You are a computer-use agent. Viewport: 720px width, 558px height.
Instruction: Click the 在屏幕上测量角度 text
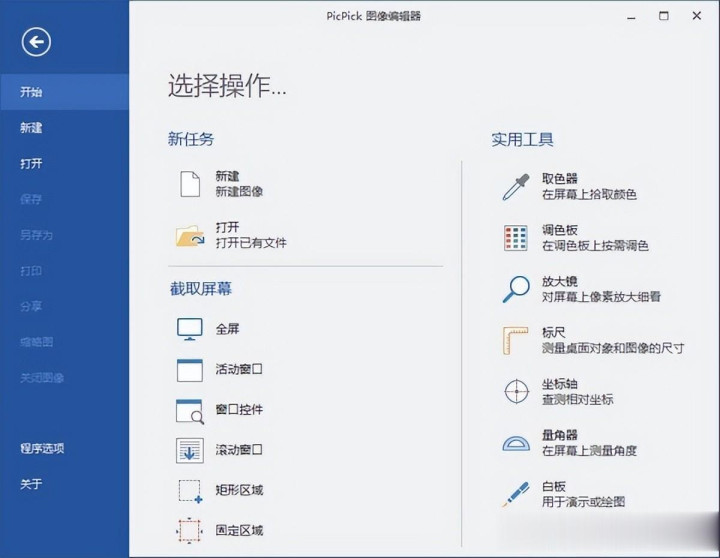click(589, 451)
